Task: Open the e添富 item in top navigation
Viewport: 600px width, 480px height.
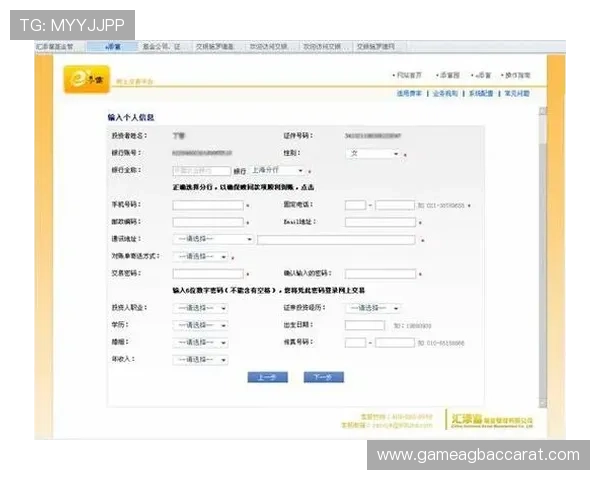Action: pyautogui.click(x=481, y=75)
